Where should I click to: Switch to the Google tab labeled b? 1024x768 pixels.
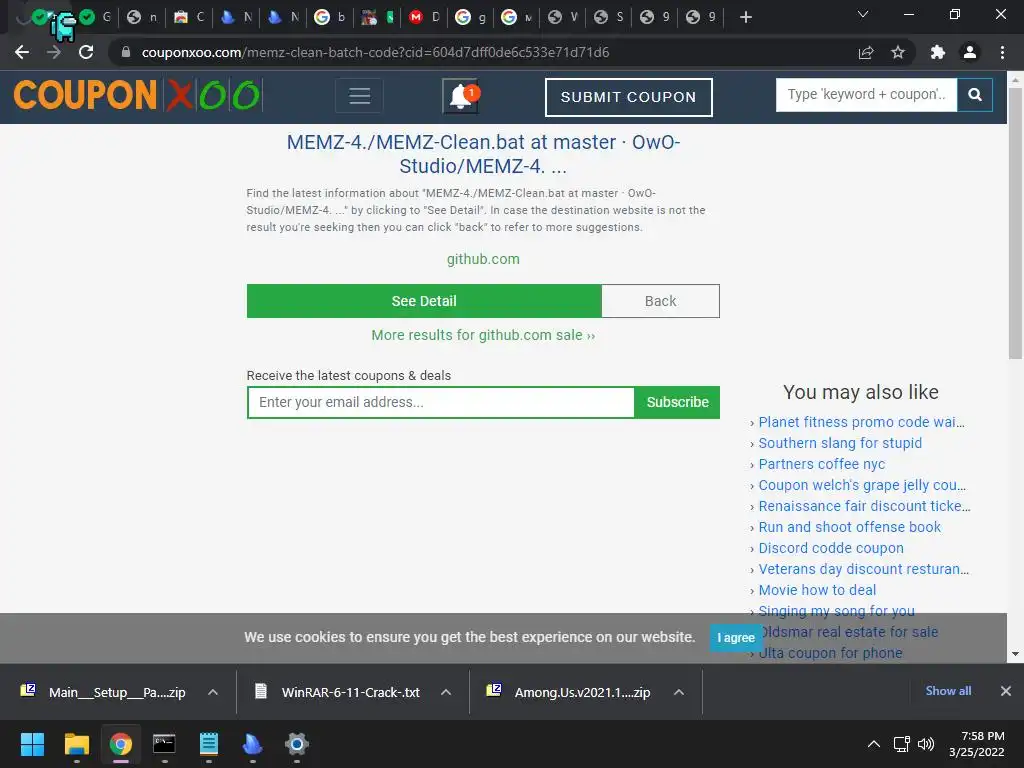[x=330, y=17]
